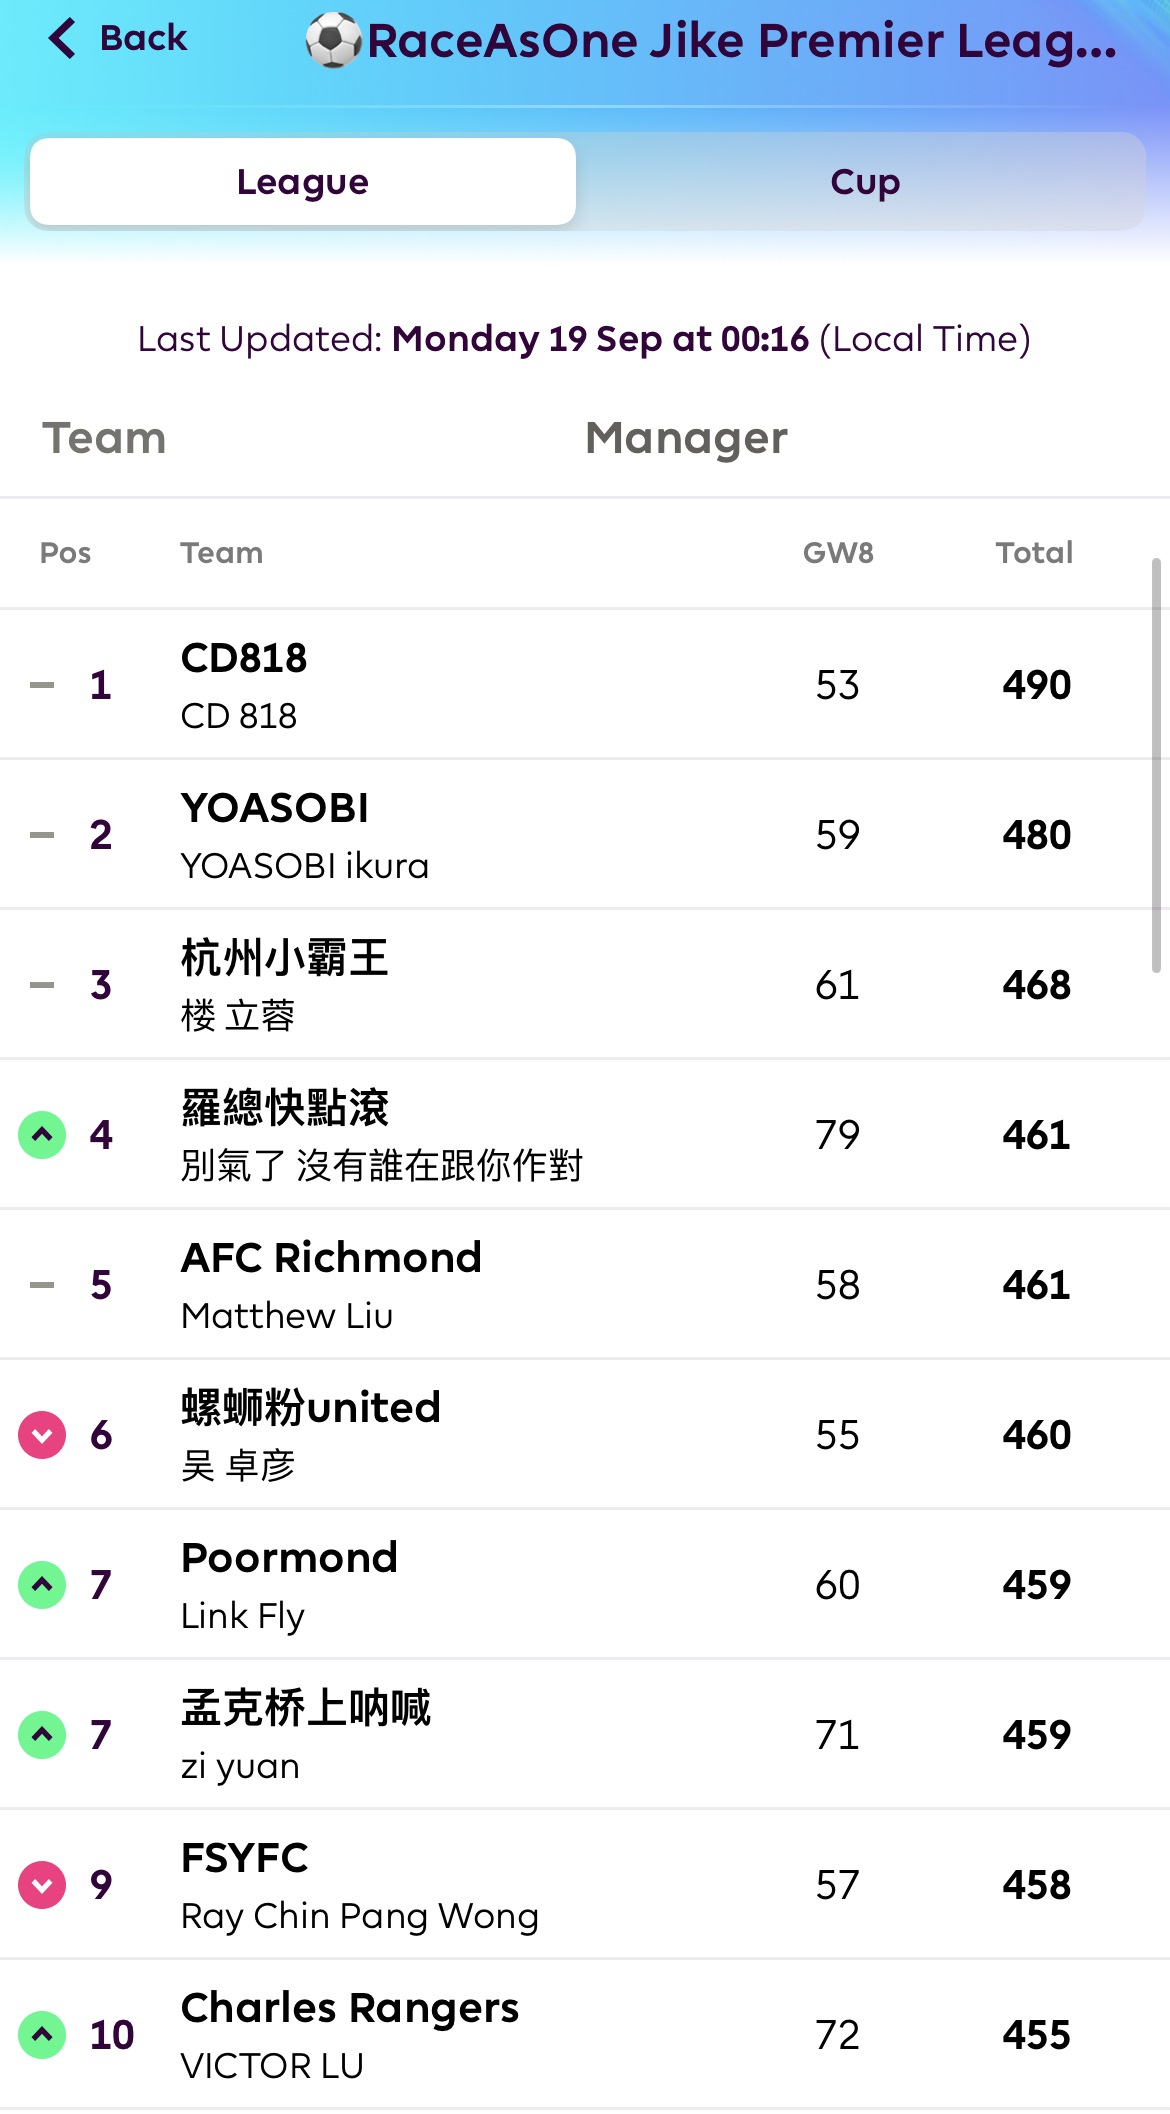1170x2114 pixels.
Task: Select the Team column header
Action: tap(104, 438)
